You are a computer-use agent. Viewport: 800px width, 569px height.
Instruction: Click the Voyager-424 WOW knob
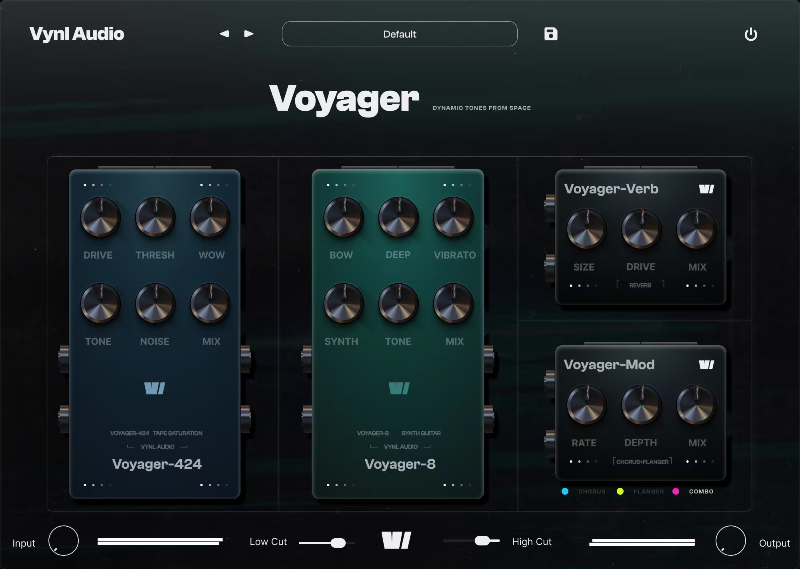coord(210,217)
